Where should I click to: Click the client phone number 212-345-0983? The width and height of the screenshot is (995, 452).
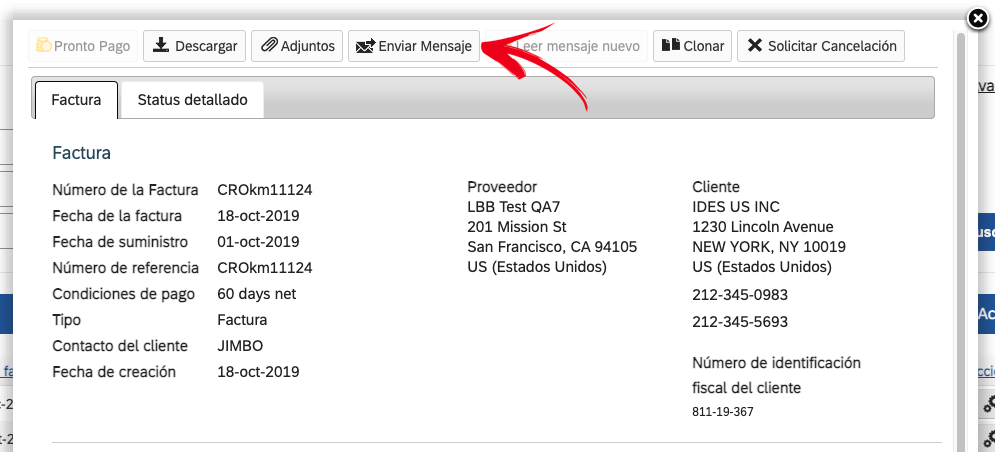(740, 295)
